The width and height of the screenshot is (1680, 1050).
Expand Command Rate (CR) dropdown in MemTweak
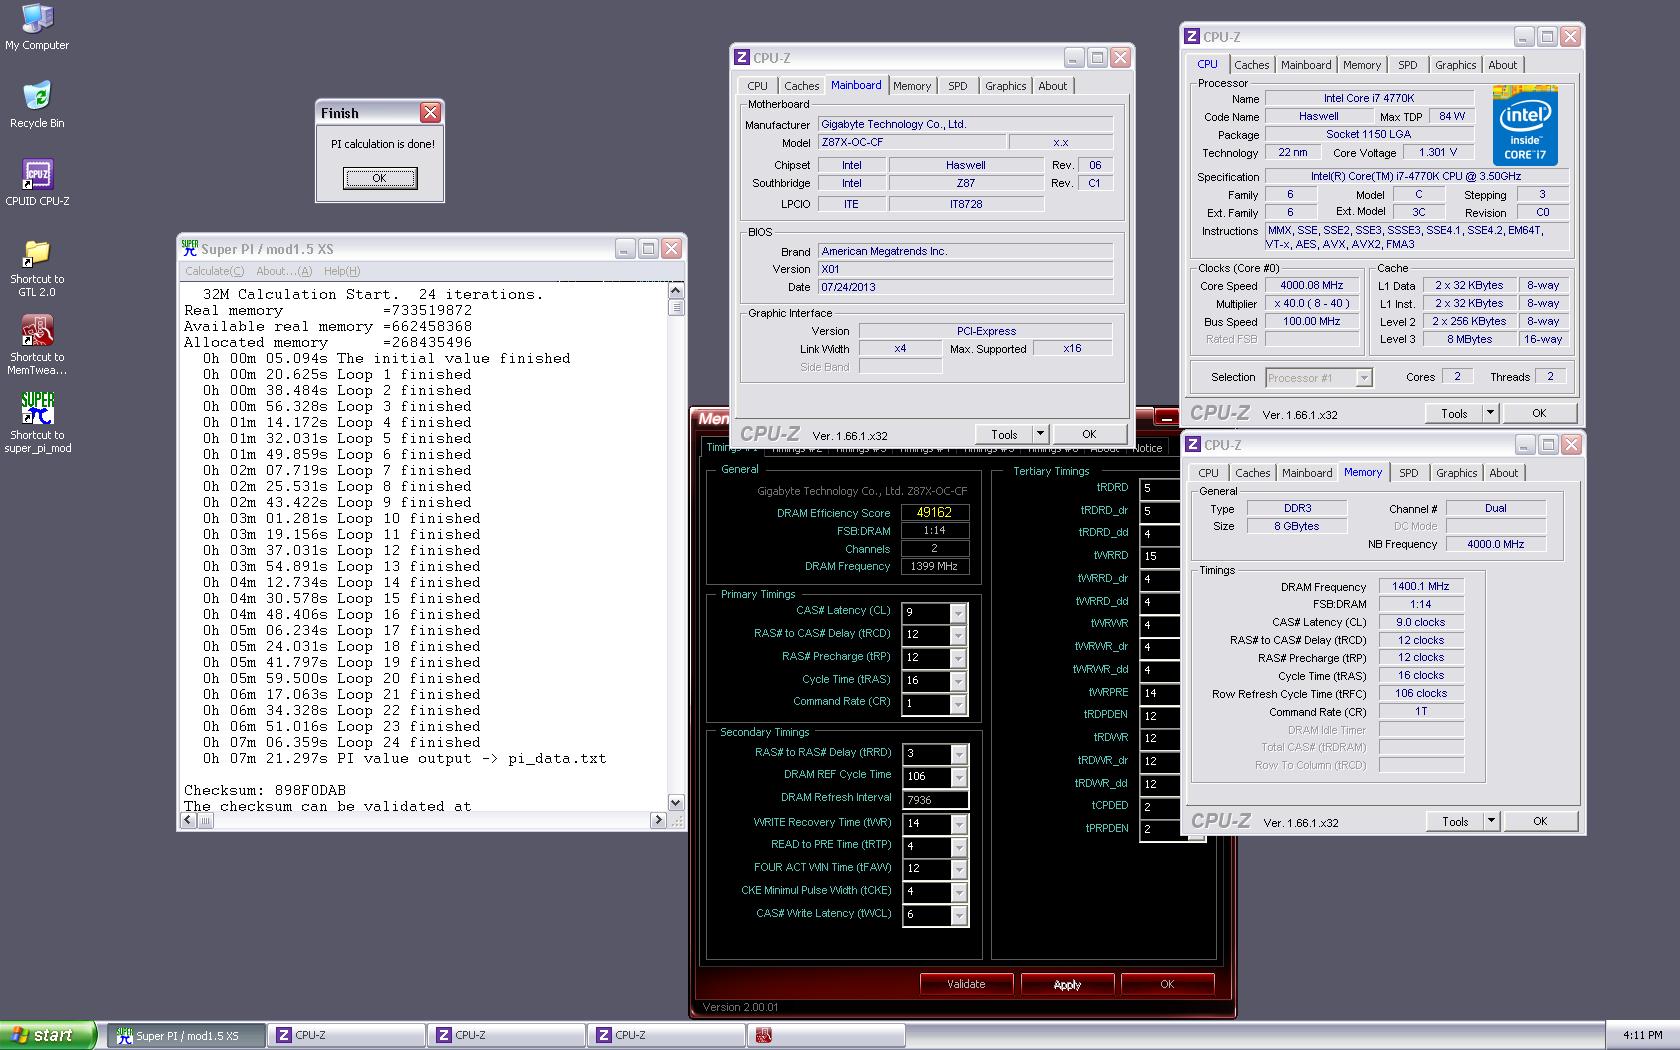958,704
